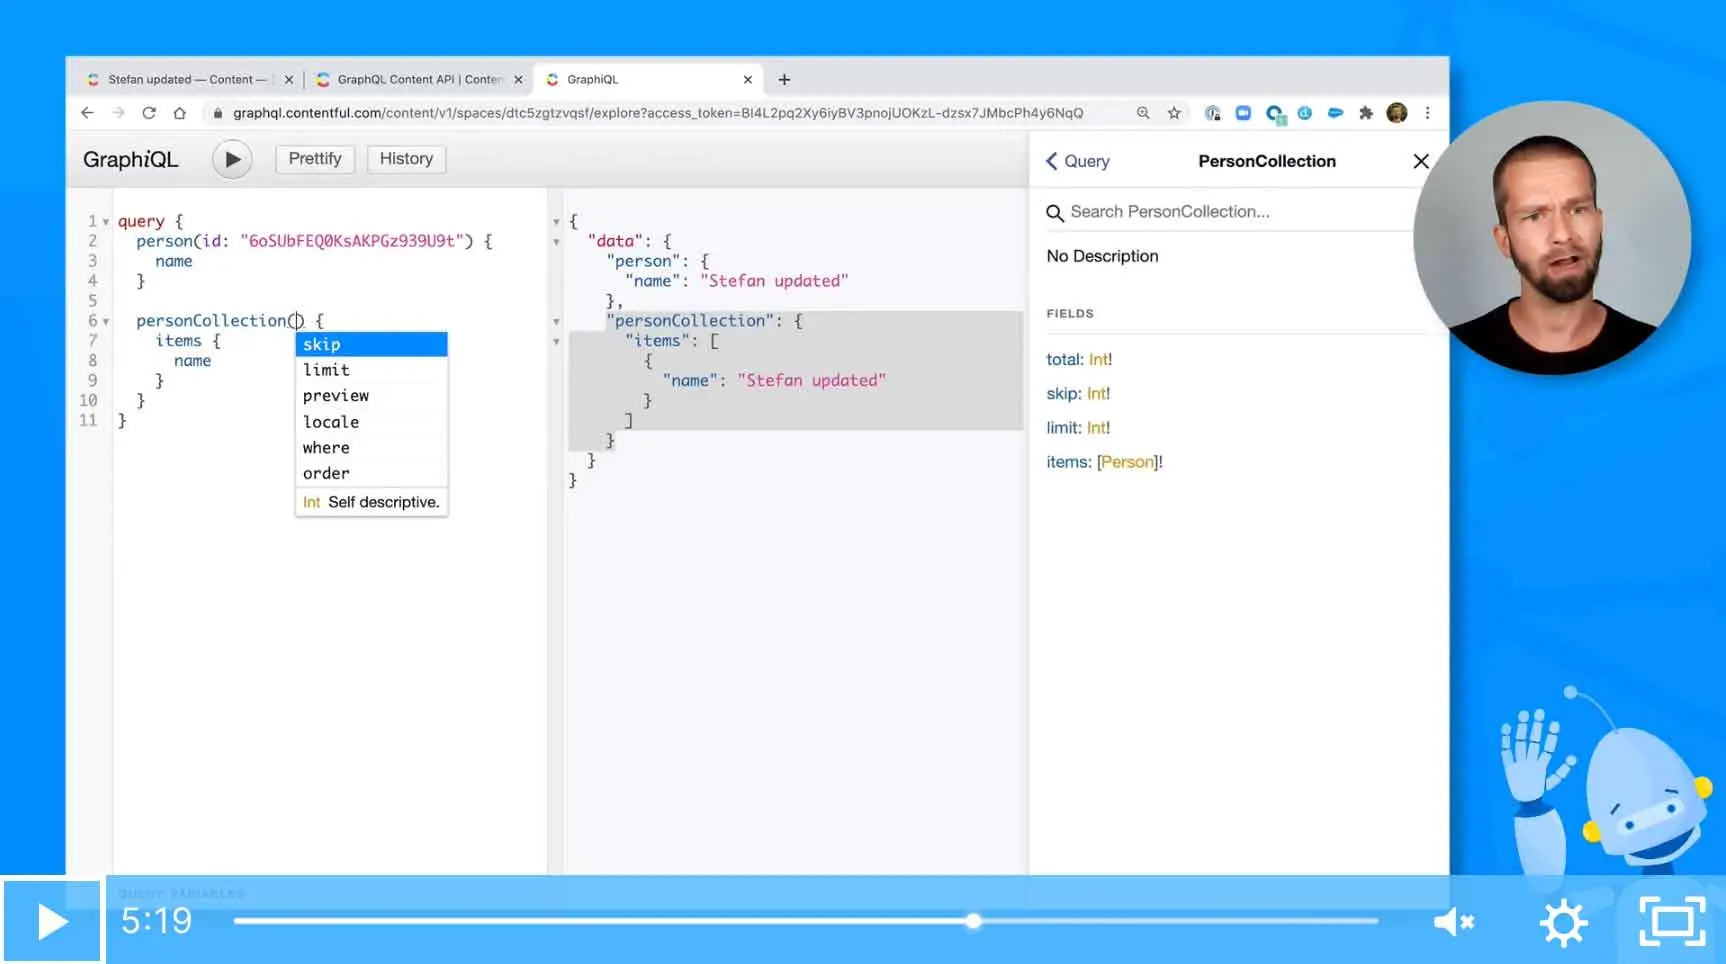The width and height of the screenshot is (1726, 964).
Task: Click the Prettify button
Action: tap(315, 159)
